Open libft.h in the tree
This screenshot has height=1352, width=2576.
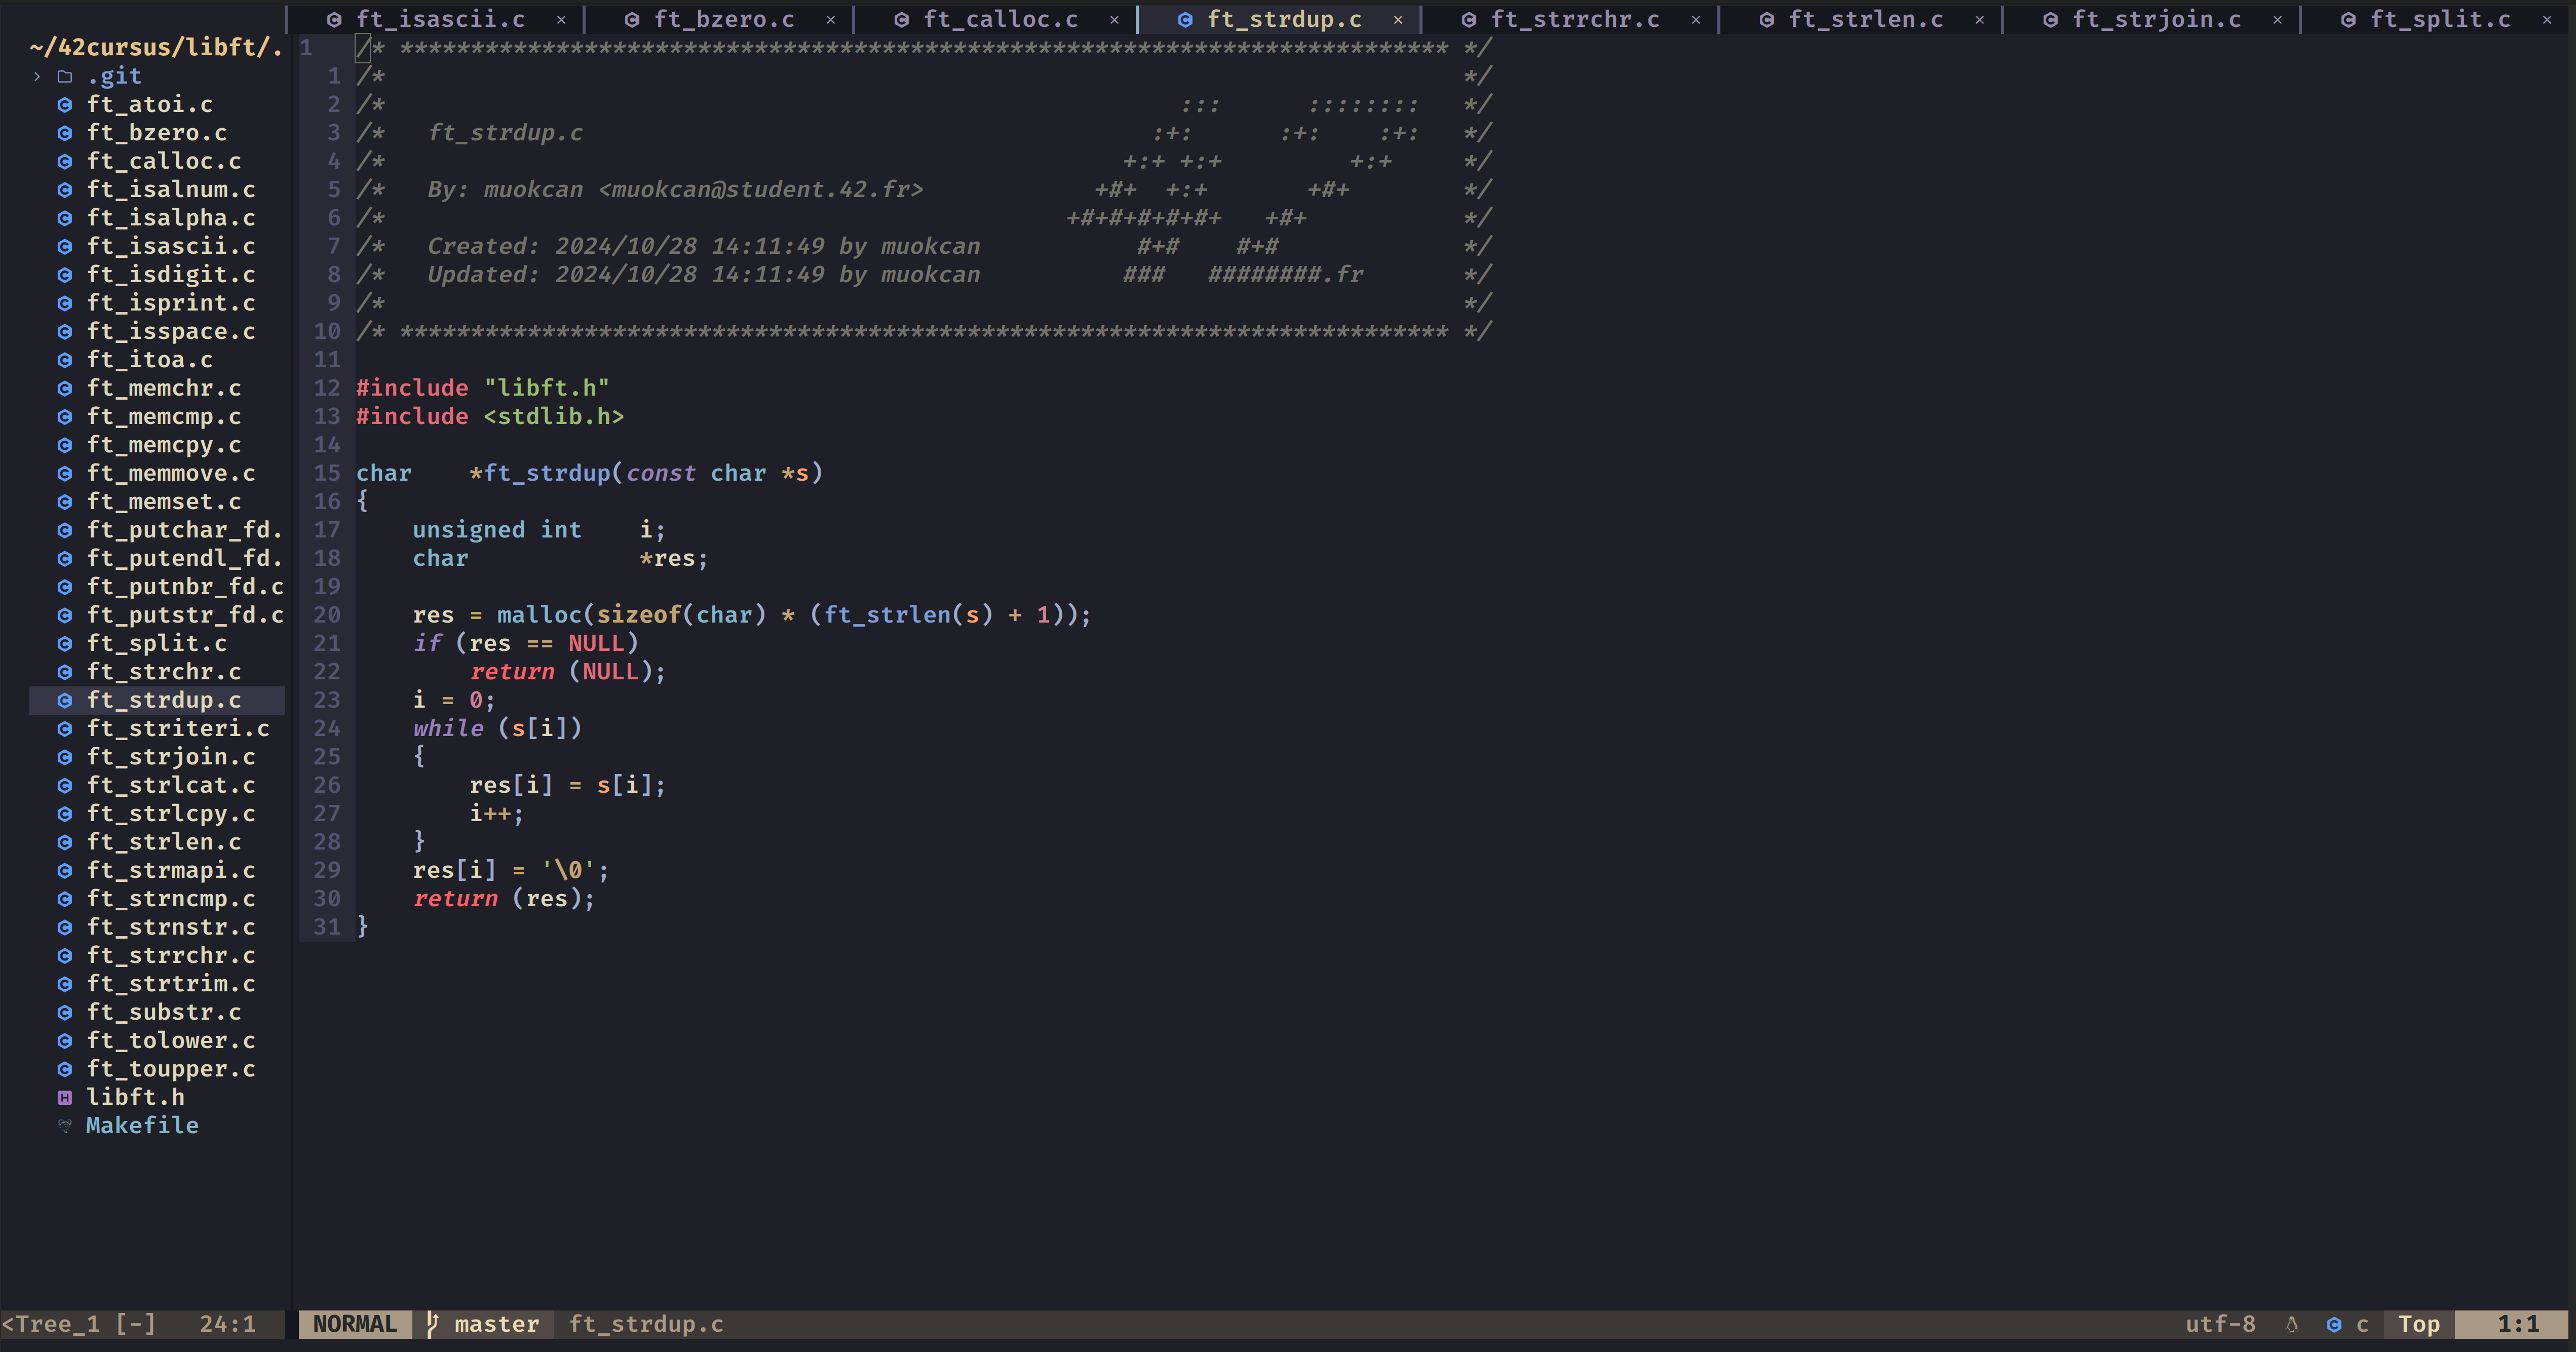tap(135, 1097)
